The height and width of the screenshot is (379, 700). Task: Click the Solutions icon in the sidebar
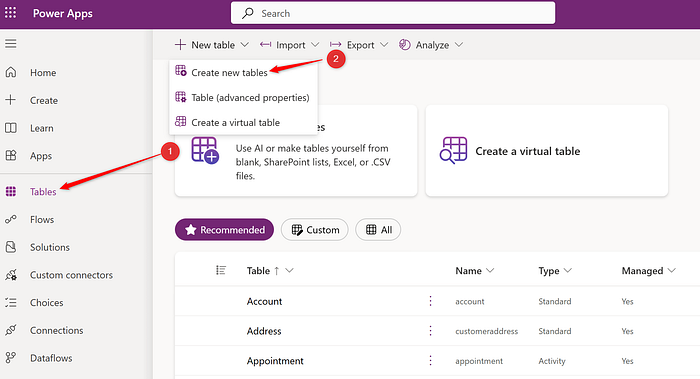tap(11, 247)
